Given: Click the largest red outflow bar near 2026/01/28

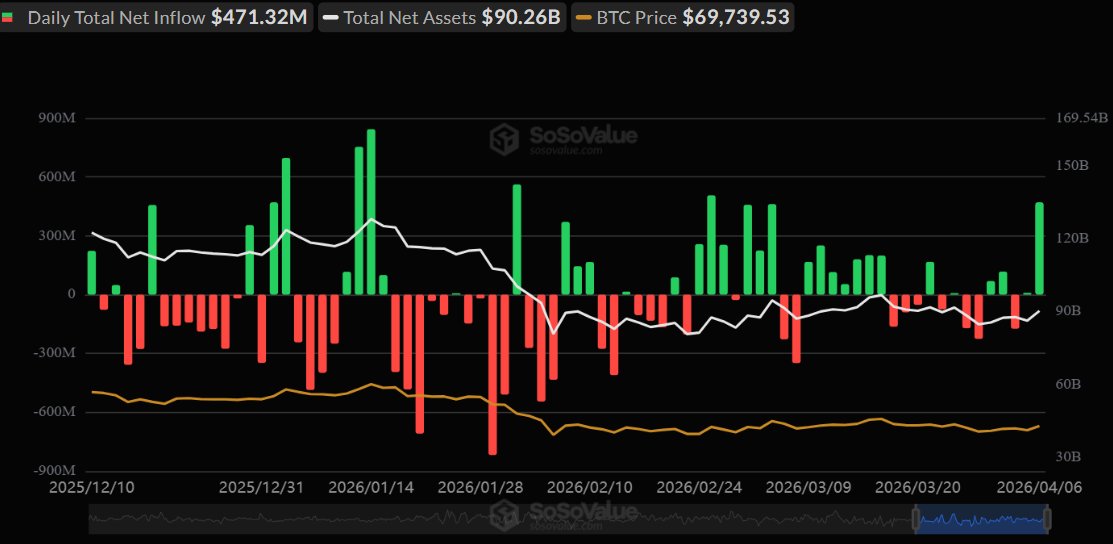Looking at the screenshot, I should tap(493, 374).
